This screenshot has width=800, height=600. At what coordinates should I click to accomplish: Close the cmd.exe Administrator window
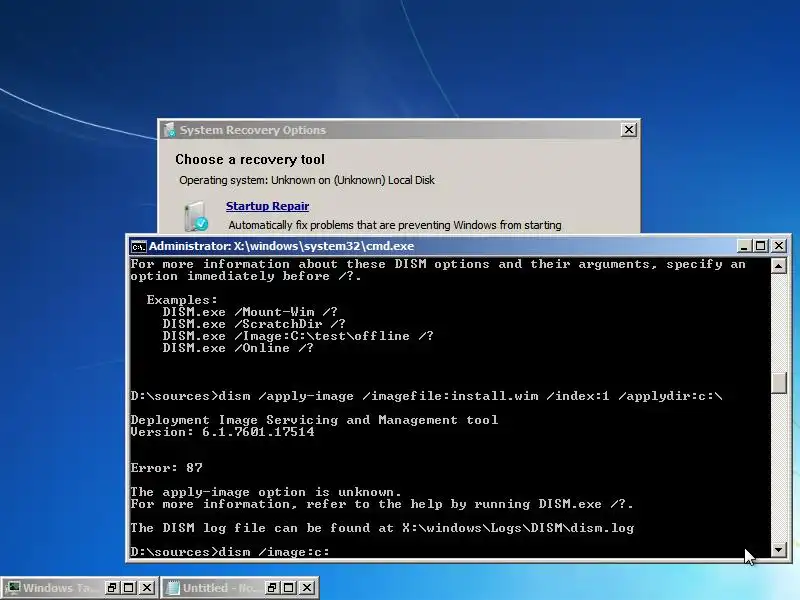click(779, 246)
